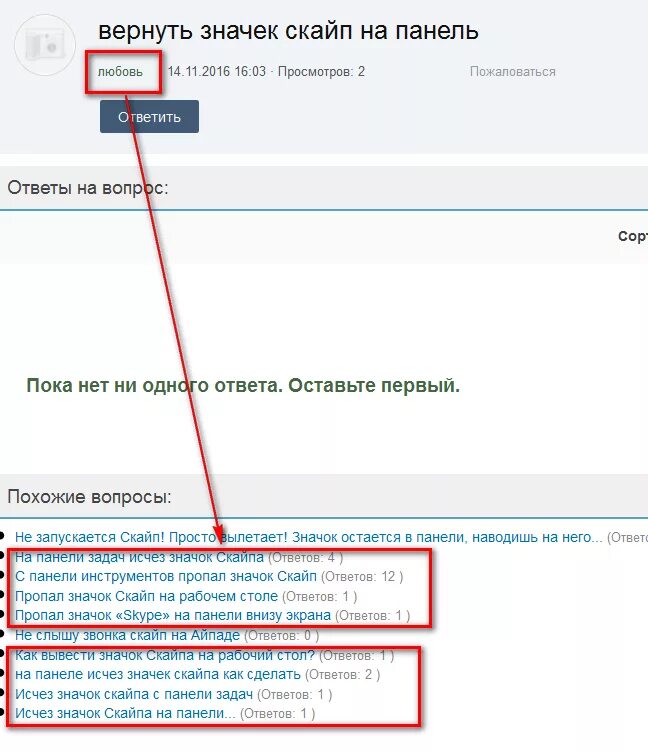This screenshot has height=752, width=648.
Task: Click '(Ответов: 12 )' answer count
Action: (x=362, y=576)
